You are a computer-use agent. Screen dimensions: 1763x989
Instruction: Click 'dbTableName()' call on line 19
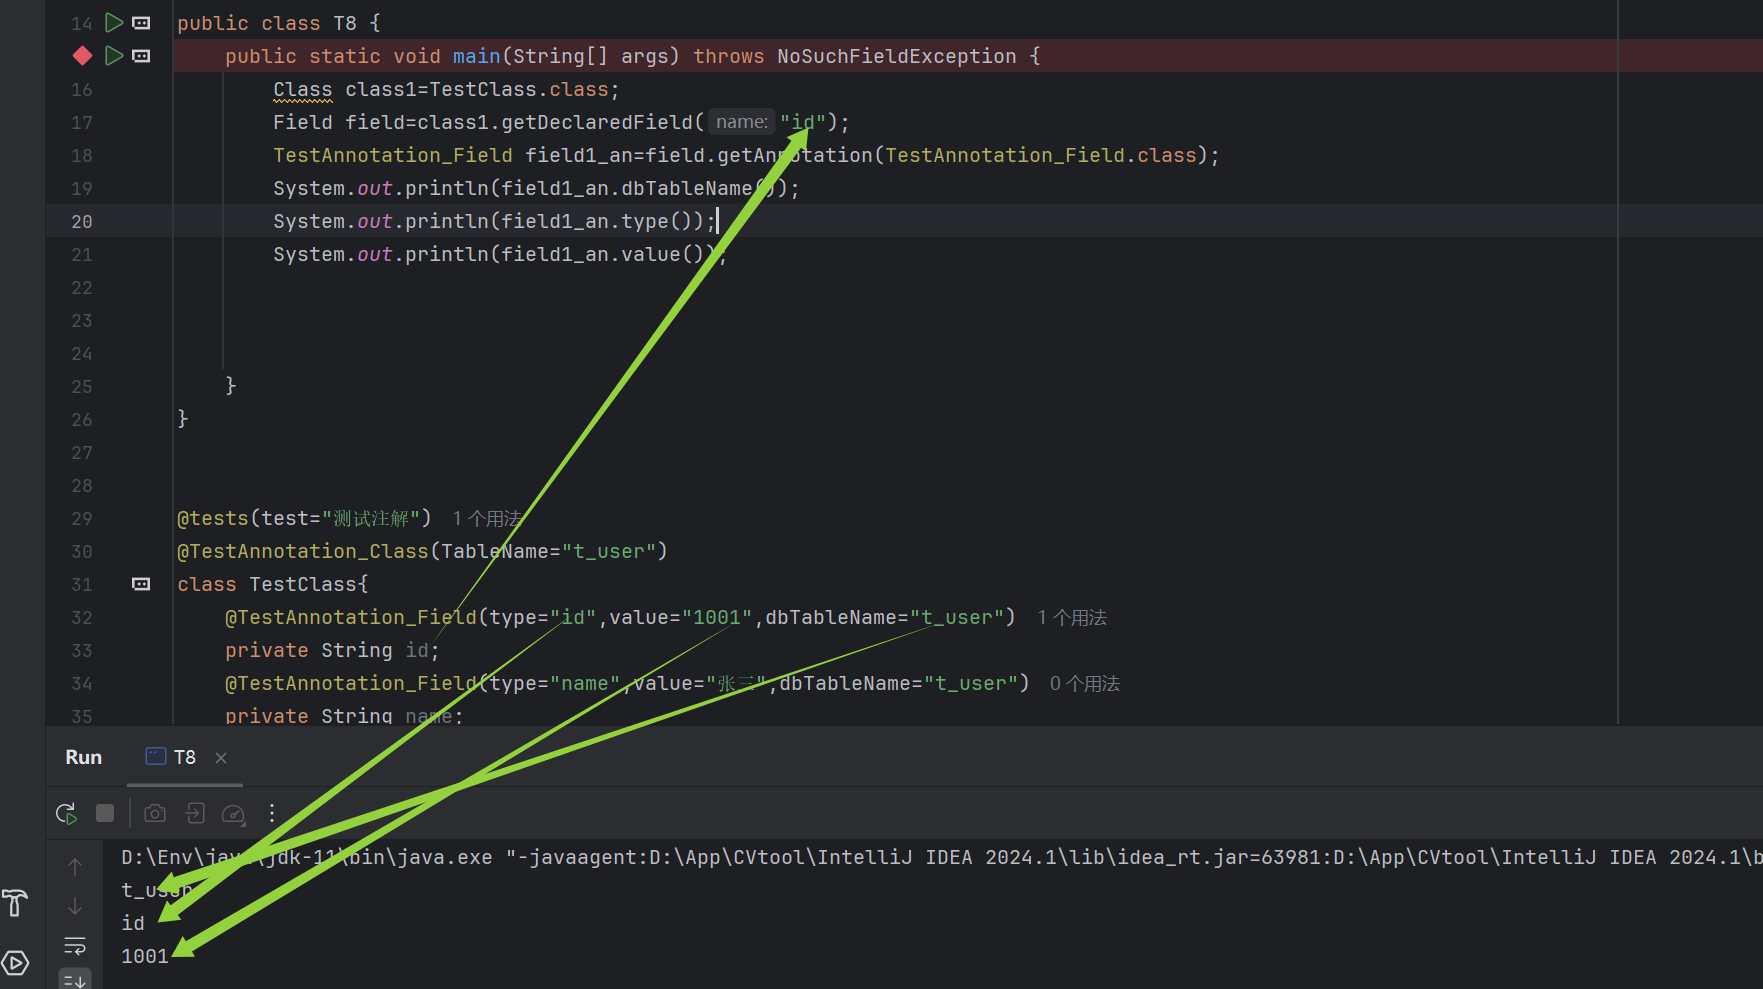[x=700, y=188]
